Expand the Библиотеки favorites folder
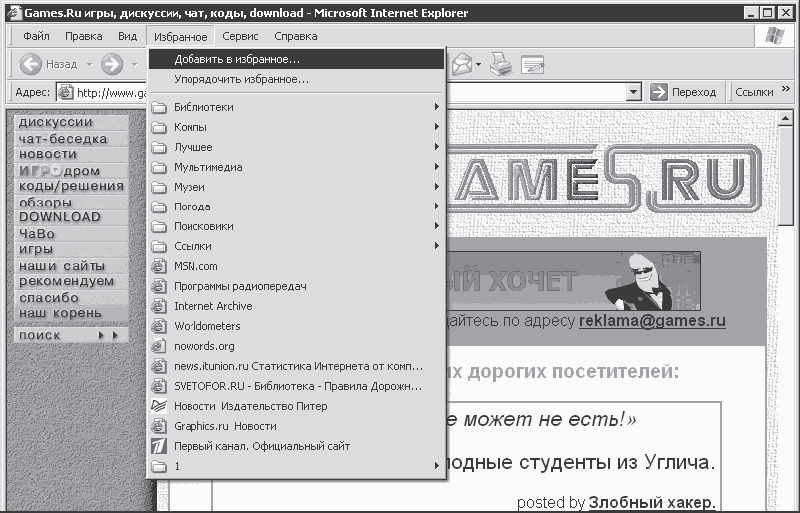 pos(297,107)
